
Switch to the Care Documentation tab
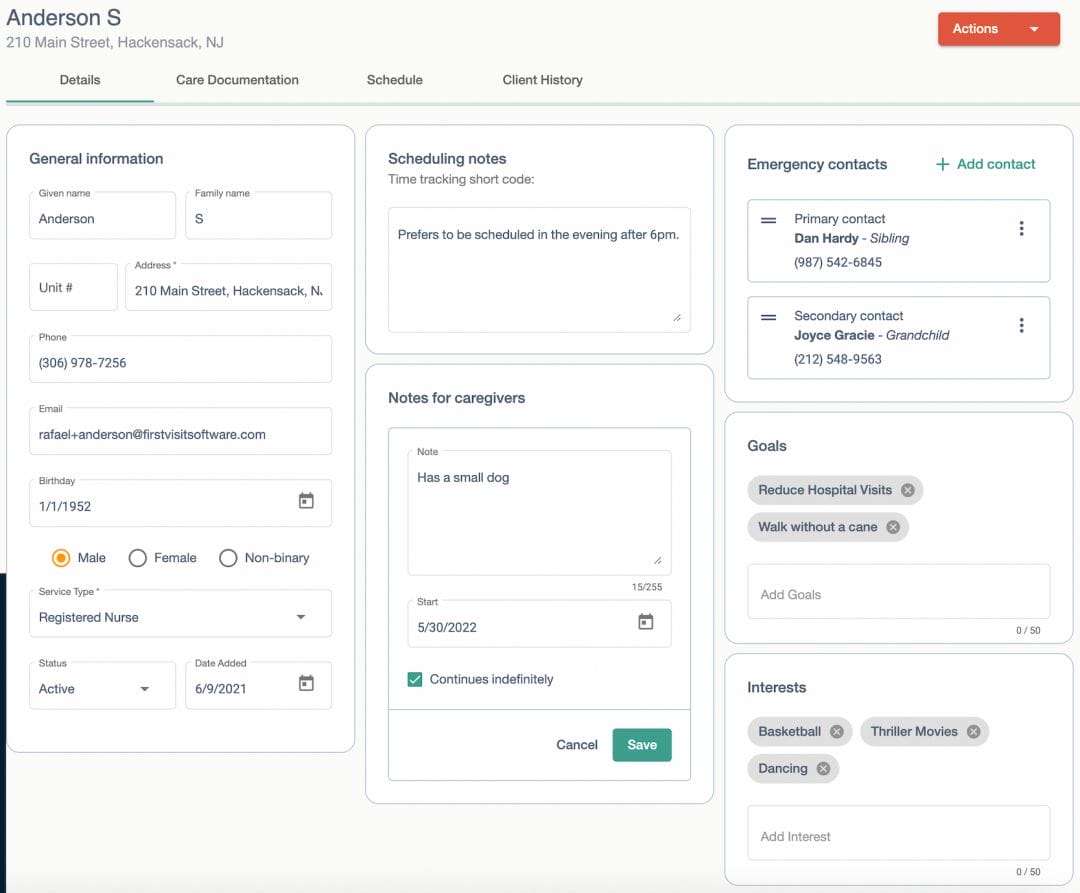tap(237, 80)
